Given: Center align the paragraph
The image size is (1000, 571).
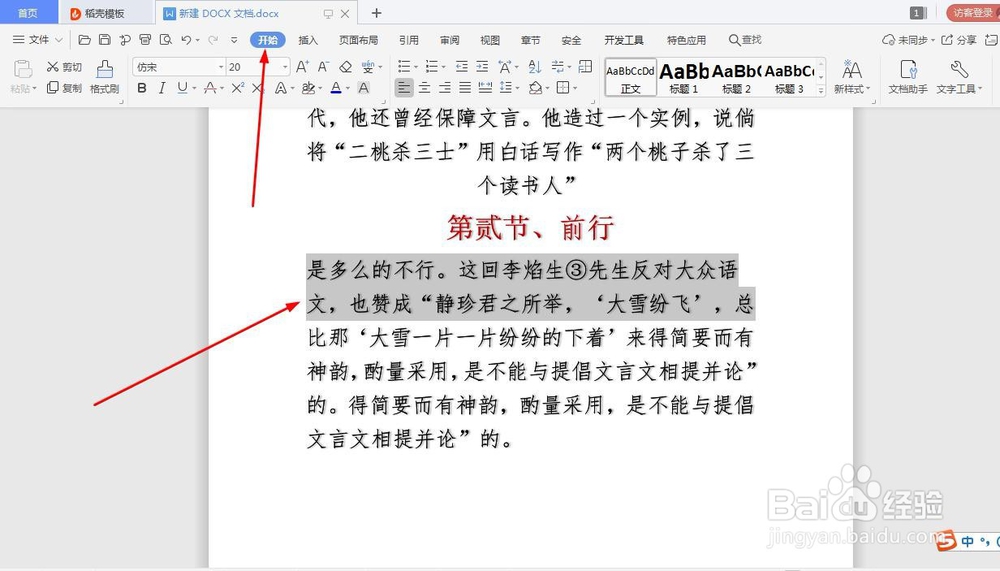Looking at the screenshot, I should (x=424, y=88).
